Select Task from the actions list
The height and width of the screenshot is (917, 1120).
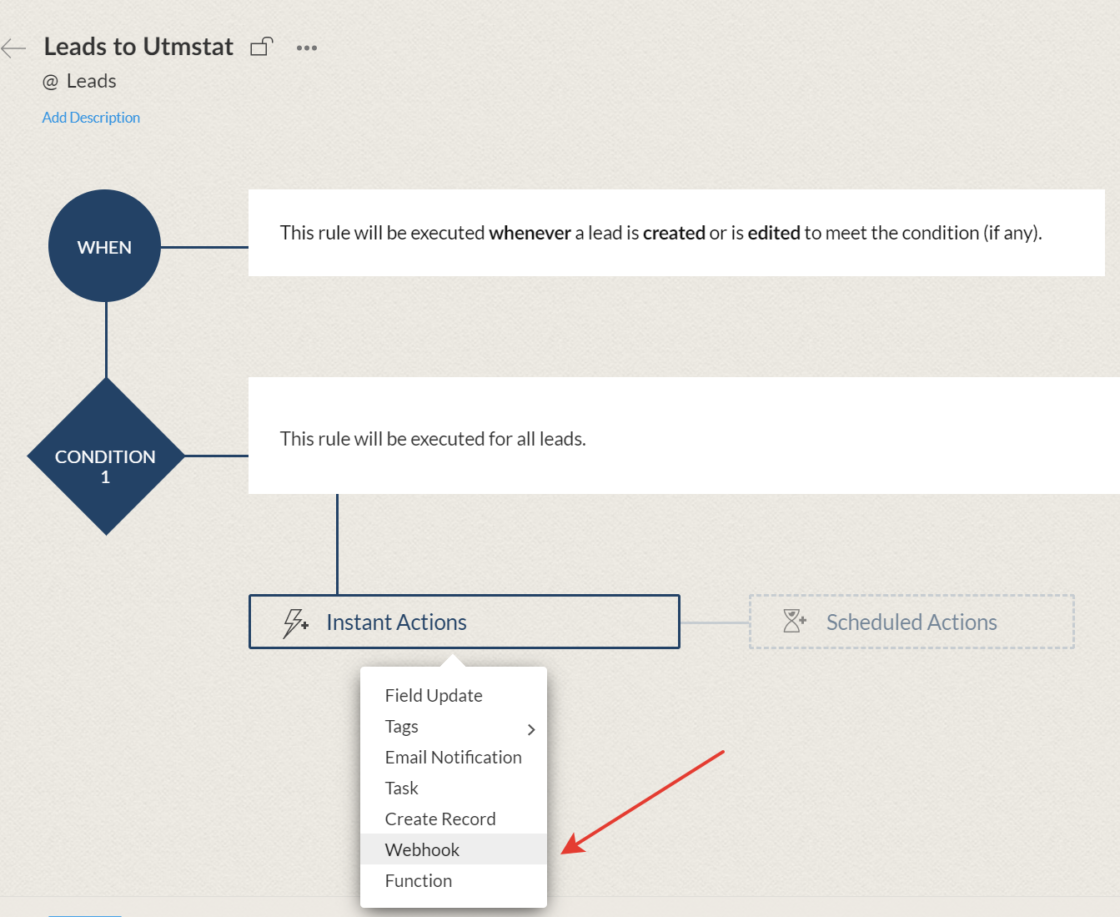(401, 788)
